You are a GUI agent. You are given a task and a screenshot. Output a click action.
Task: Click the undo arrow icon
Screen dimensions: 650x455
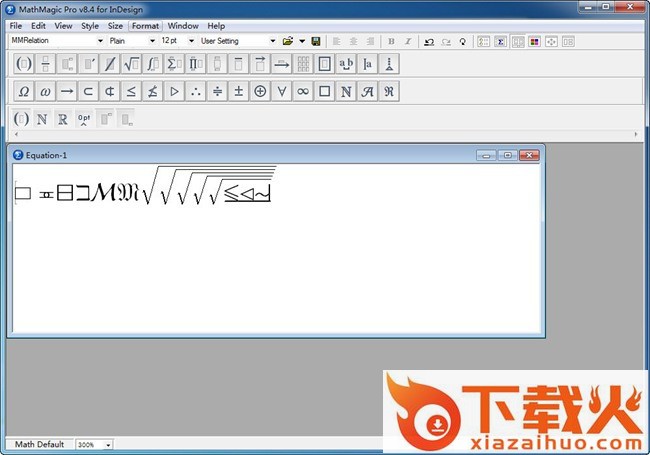[429, 41]
